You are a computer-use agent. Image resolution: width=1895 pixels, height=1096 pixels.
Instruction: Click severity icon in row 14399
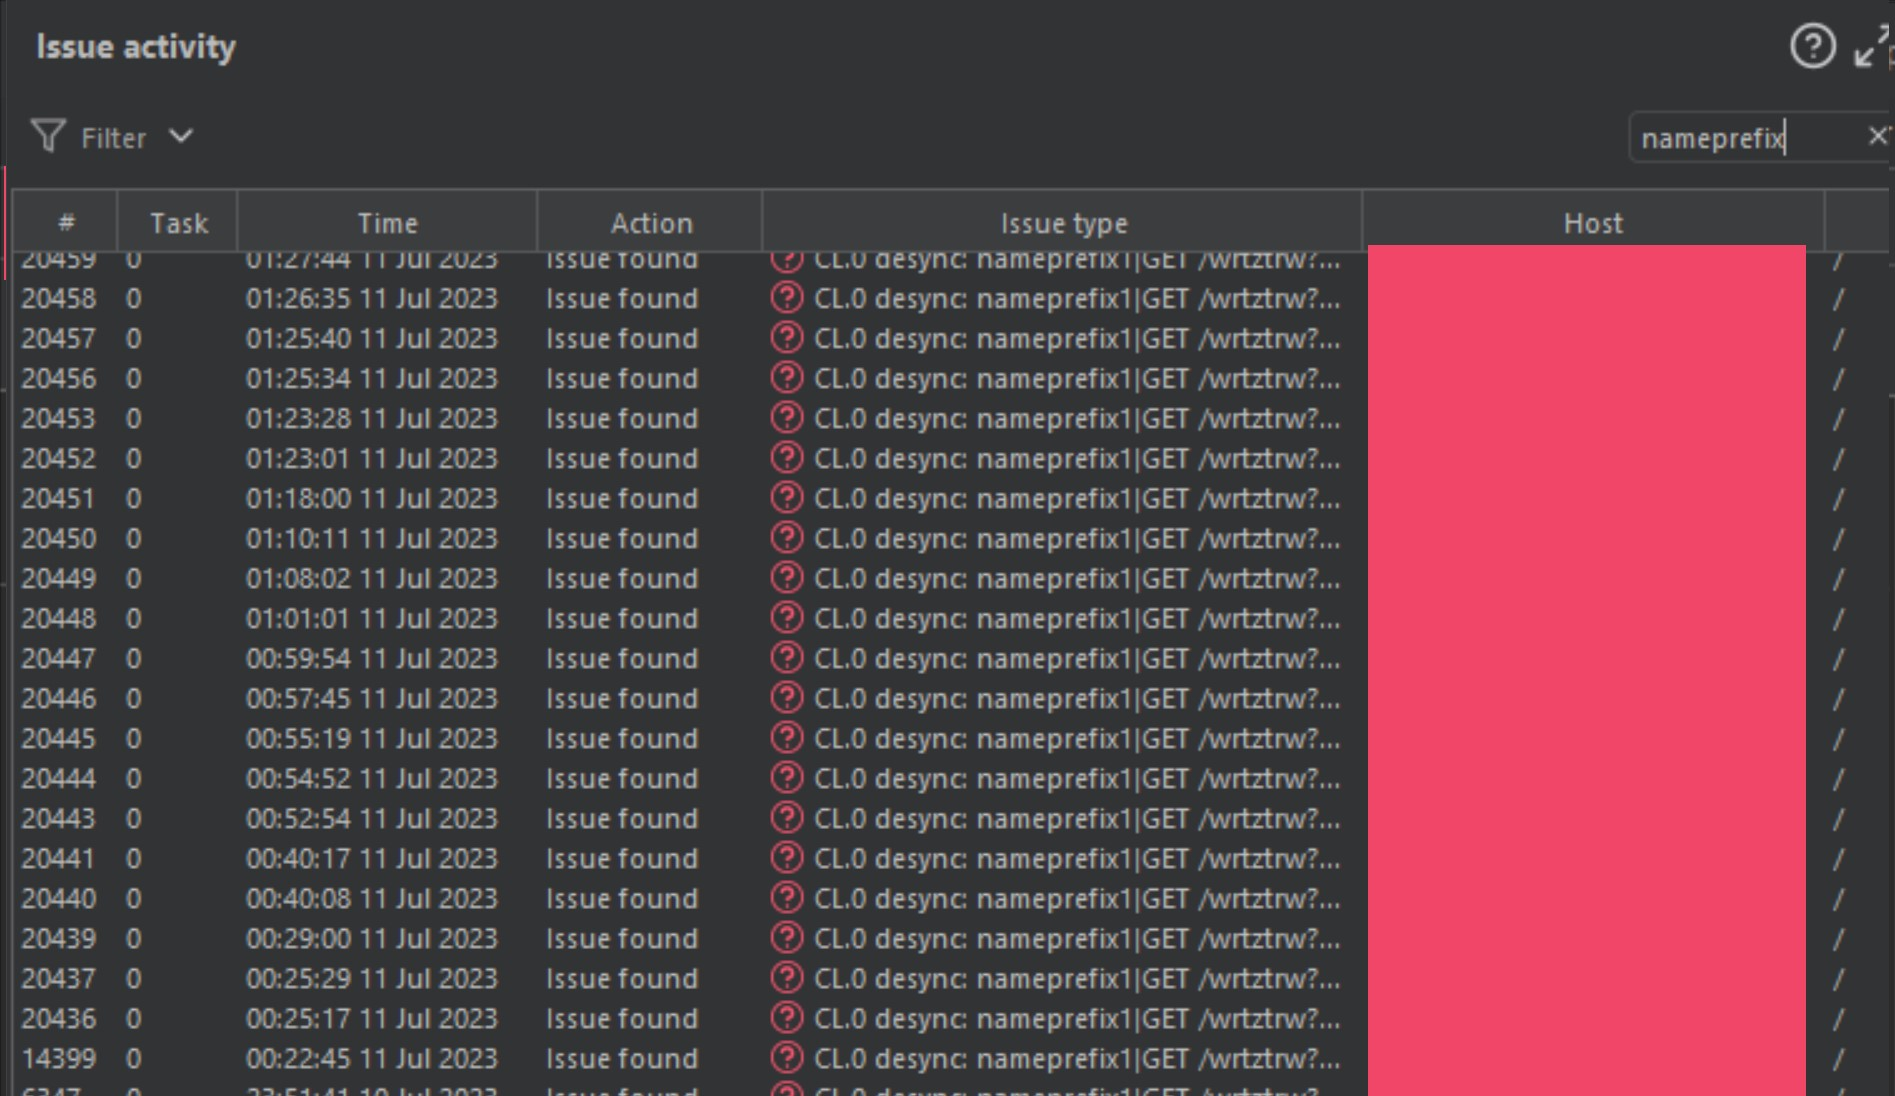[787, 1057]
